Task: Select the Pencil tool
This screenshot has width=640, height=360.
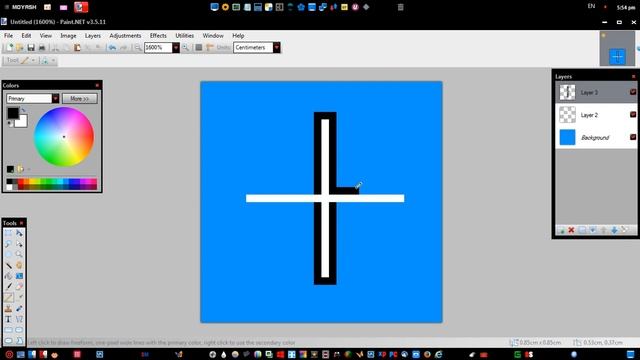Action: pos(8,298)
